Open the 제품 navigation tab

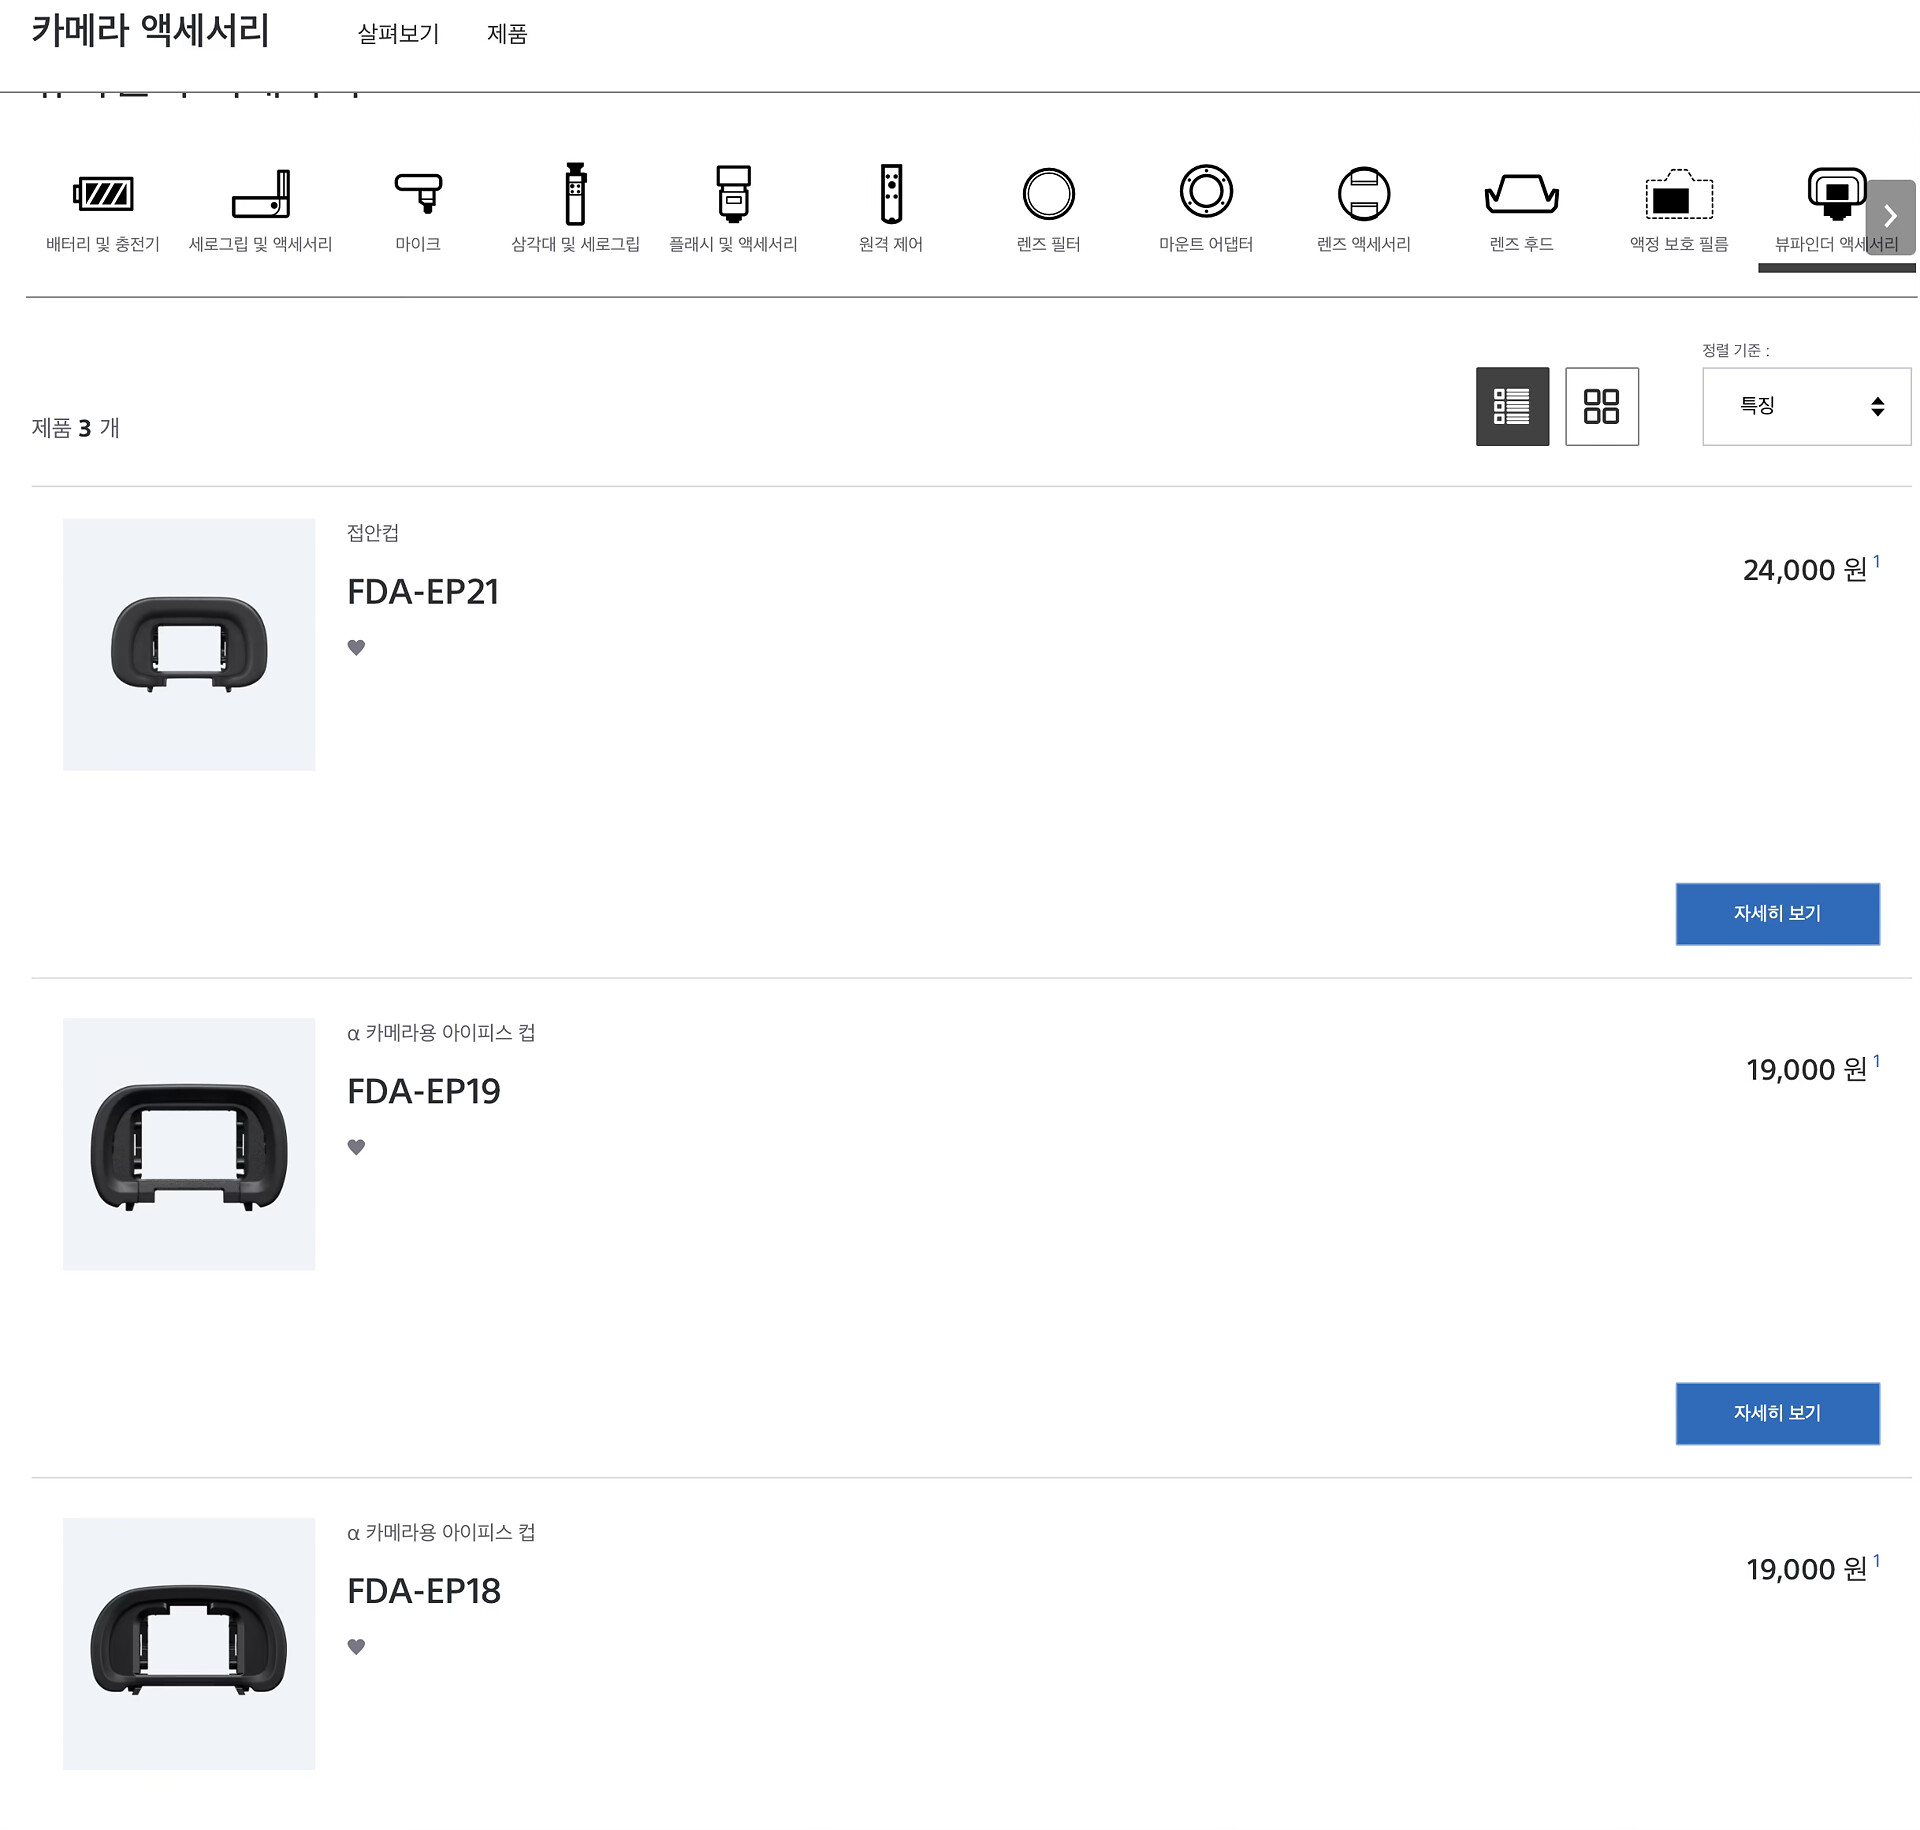pyautogui.click(x=507, y=34)
